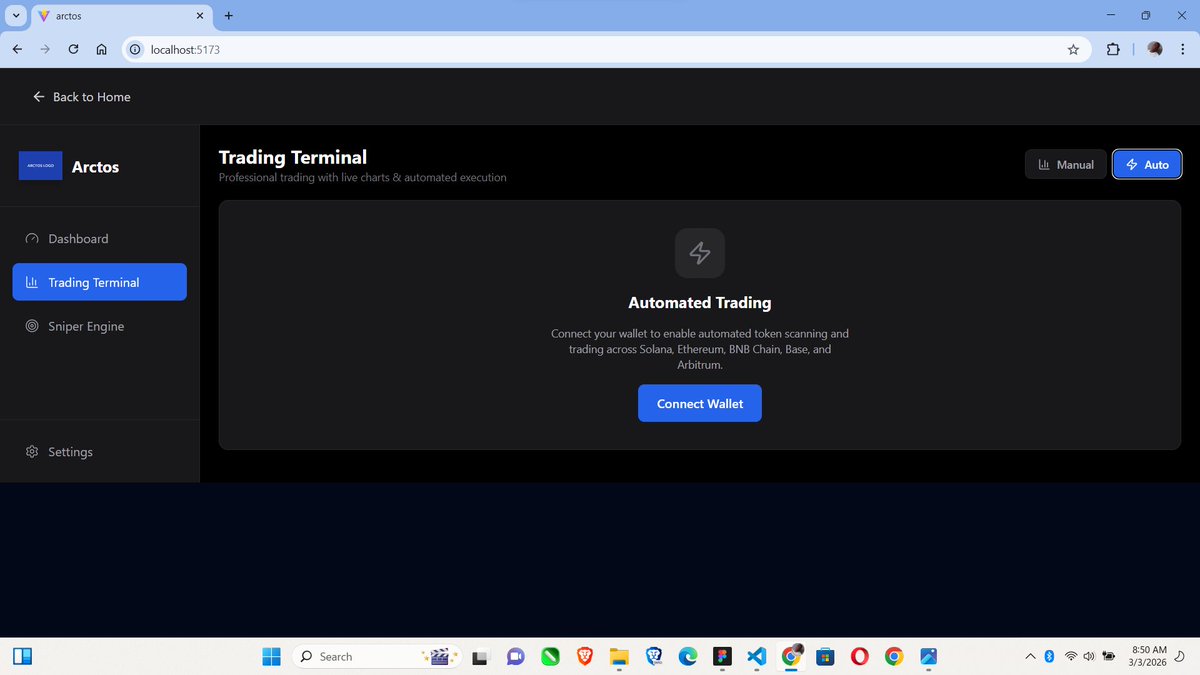Open Visual Studio Code from taskbar
Viewport: 1200px width, 675px height.
click(756, 656)
